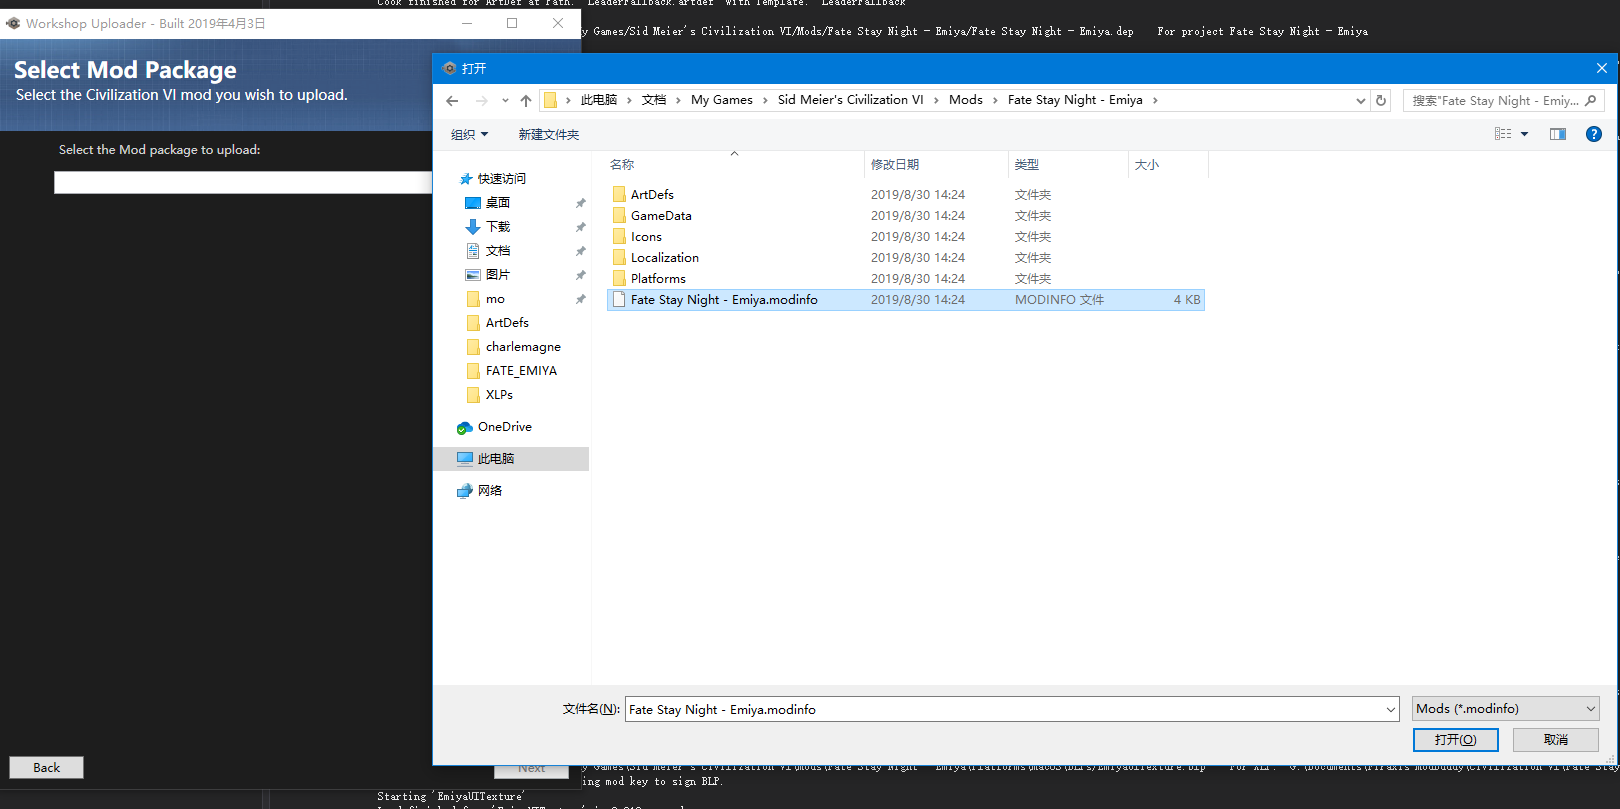The width and height of the screenshot is (1620, 809).
Task: Open 图片 in quick access
Action: coord(497,274)
